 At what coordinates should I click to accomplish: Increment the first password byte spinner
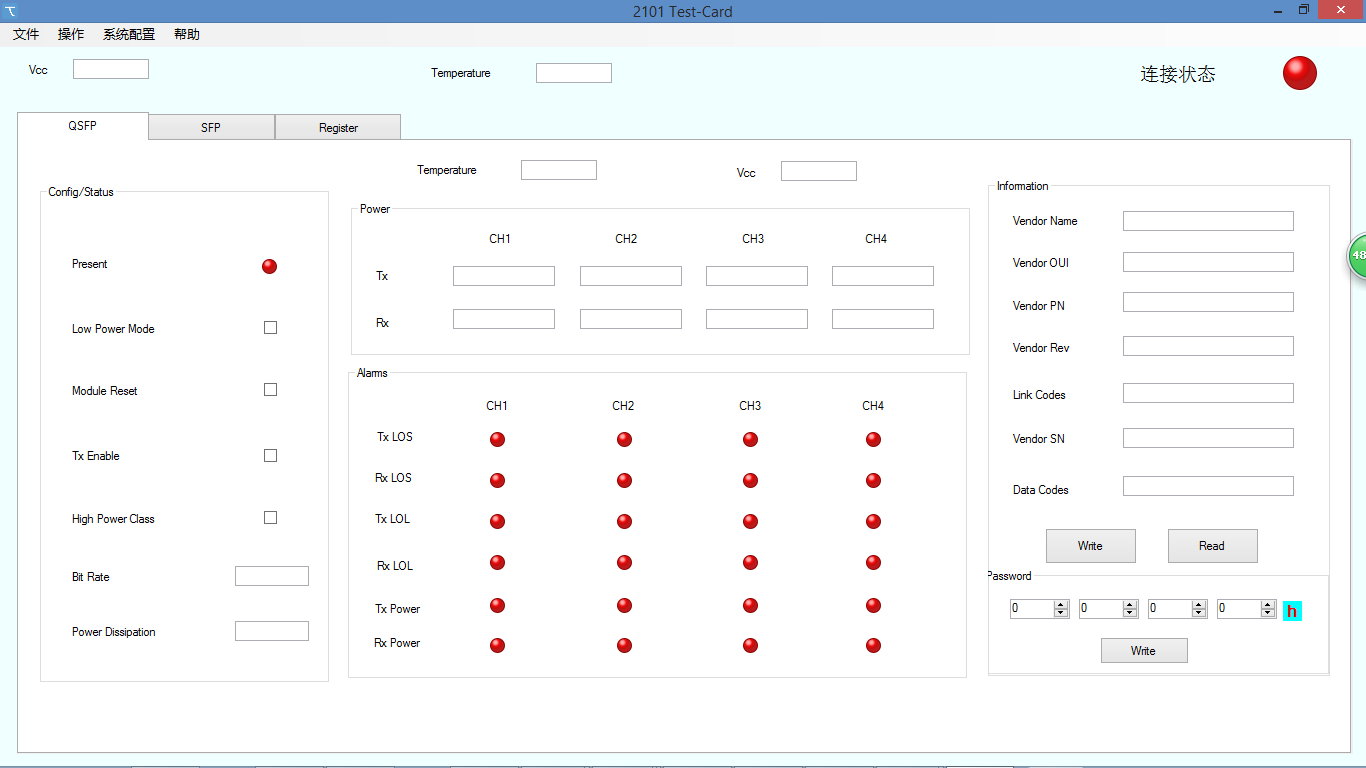pyautogui.click(x=1062, y=604)
